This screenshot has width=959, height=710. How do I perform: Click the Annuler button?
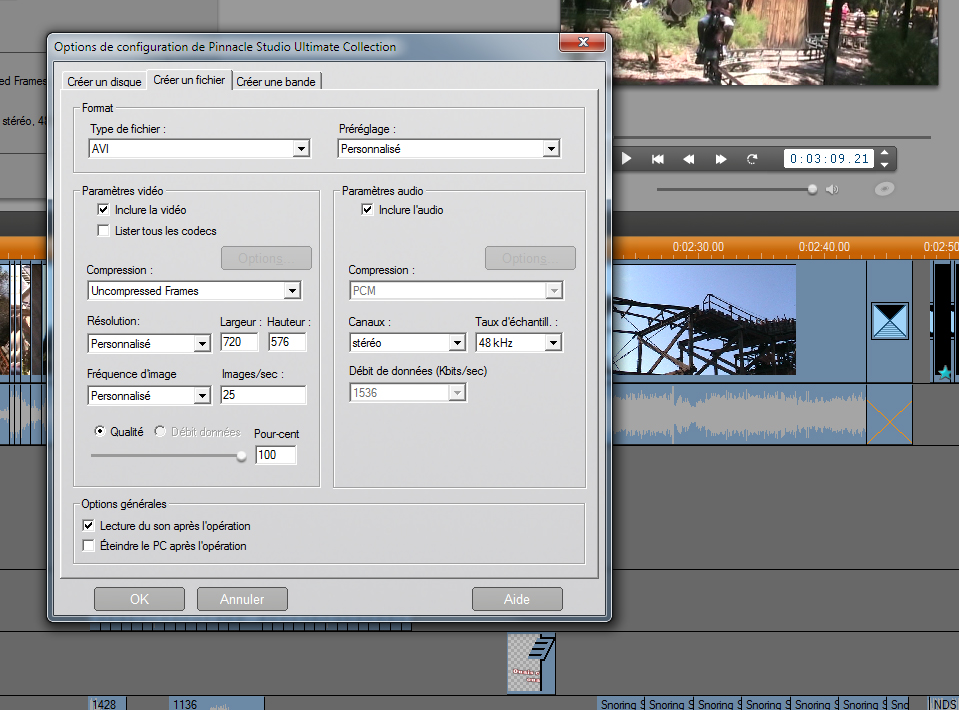point(242,599)
